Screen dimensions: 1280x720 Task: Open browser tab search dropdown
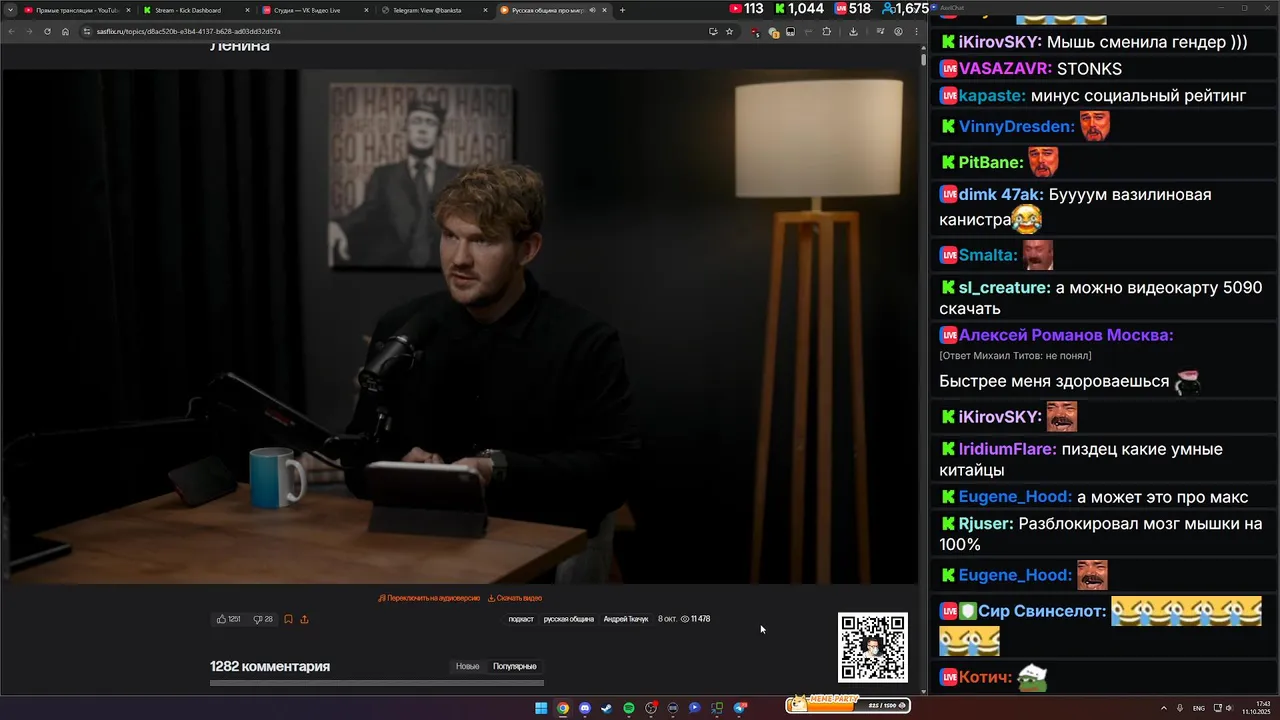[10, 10]
